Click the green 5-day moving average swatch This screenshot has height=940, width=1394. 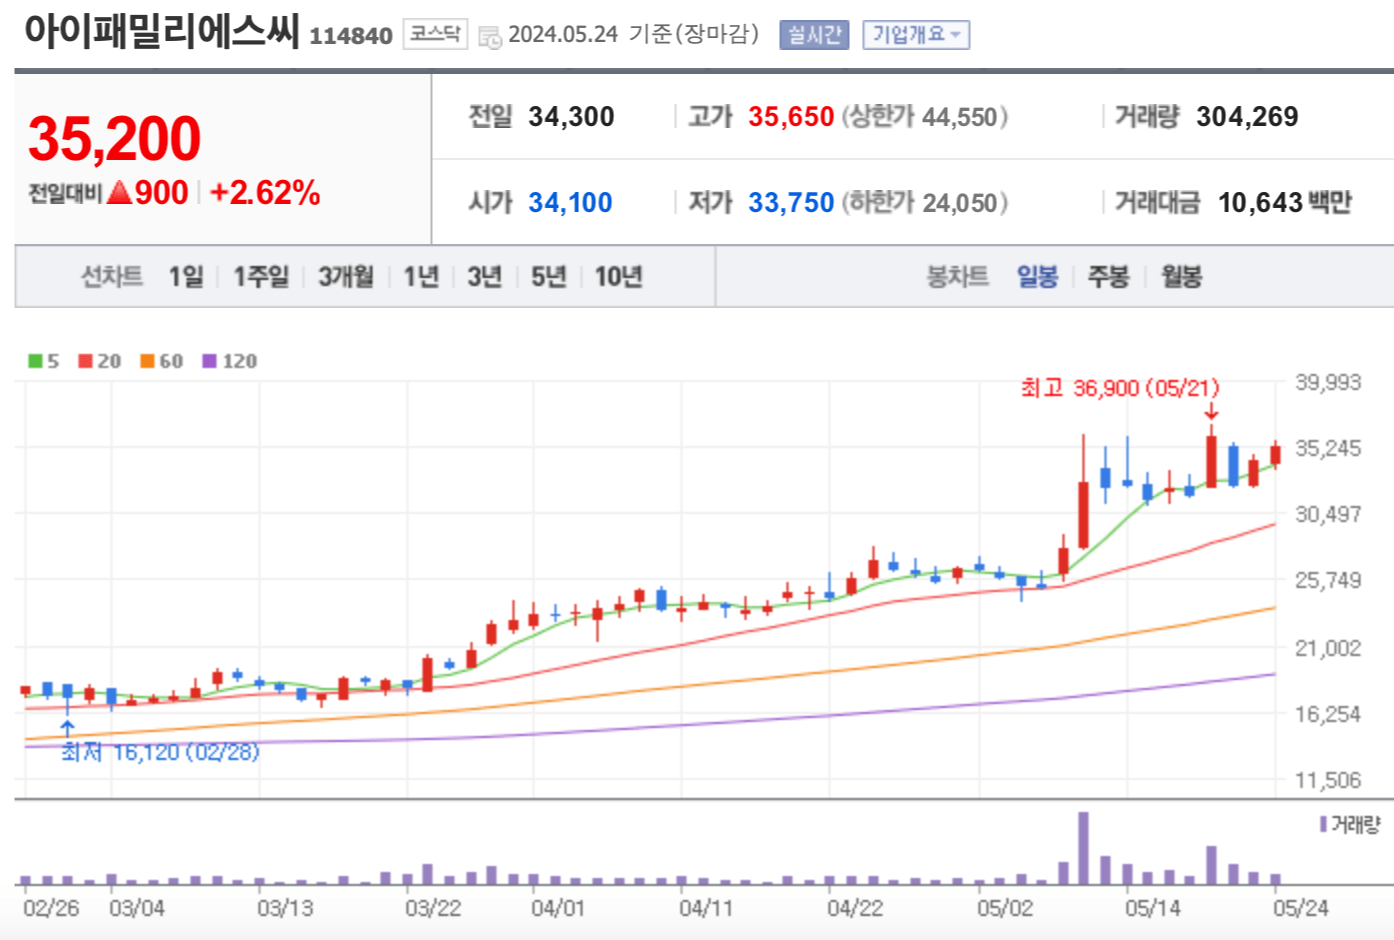35,361
